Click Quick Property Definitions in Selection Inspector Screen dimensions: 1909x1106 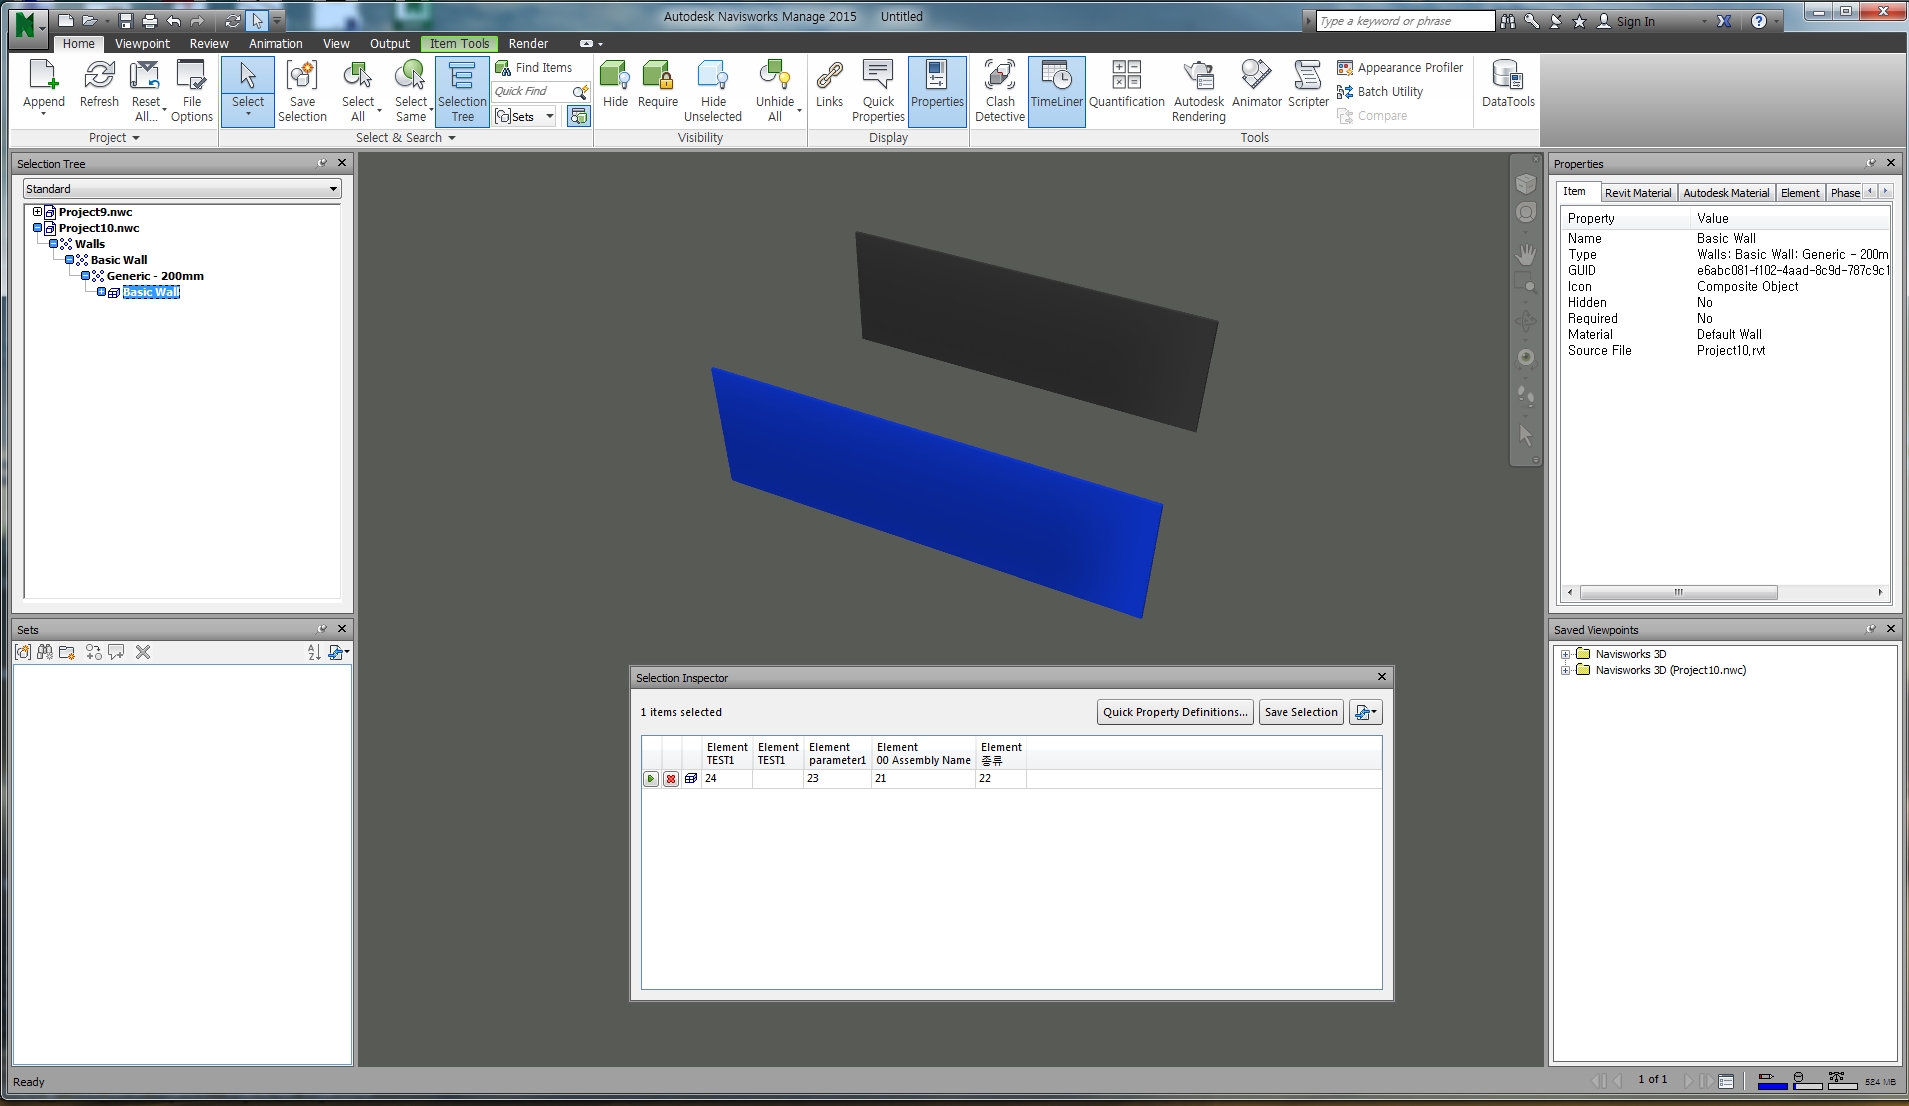1174,711
